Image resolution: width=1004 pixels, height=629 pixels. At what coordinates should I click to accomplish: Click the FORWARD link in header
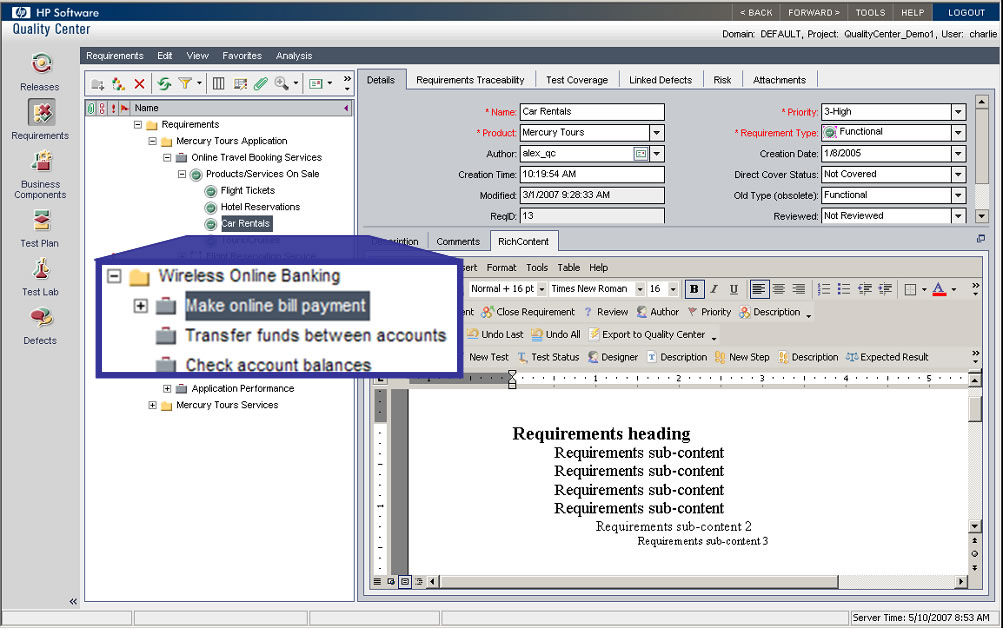[x=814, y=12]
